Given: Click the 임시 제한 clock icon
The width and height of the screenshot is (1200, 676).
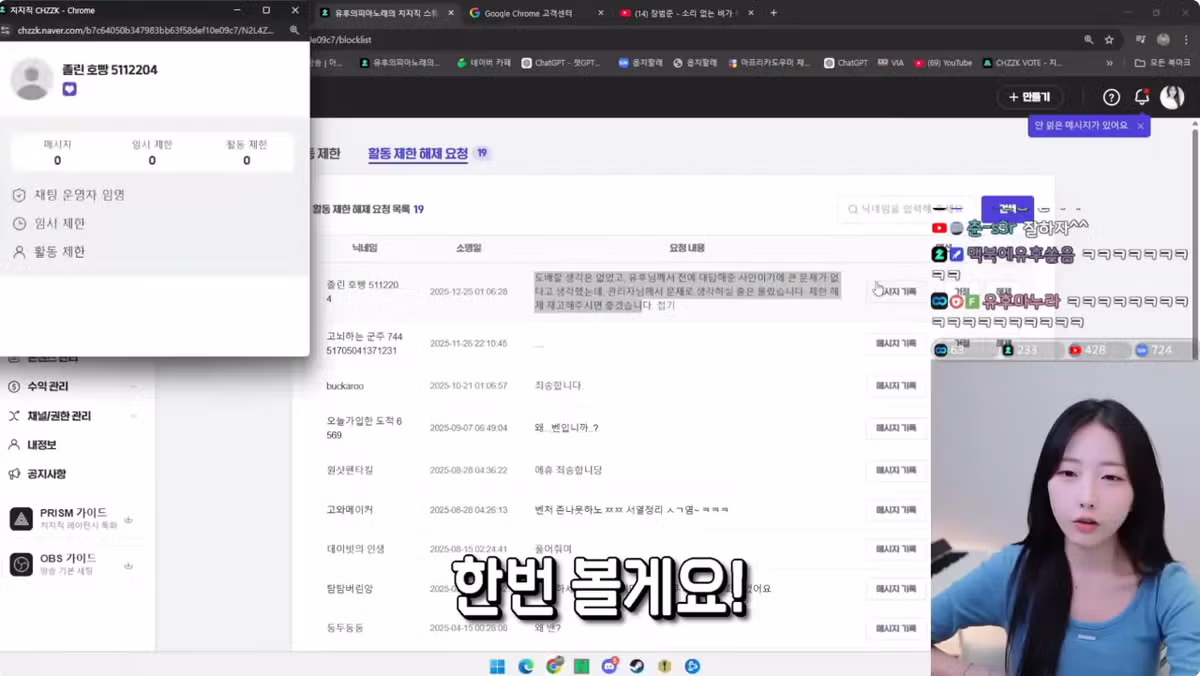Looking at the screenshot, I should click(22, 225).
